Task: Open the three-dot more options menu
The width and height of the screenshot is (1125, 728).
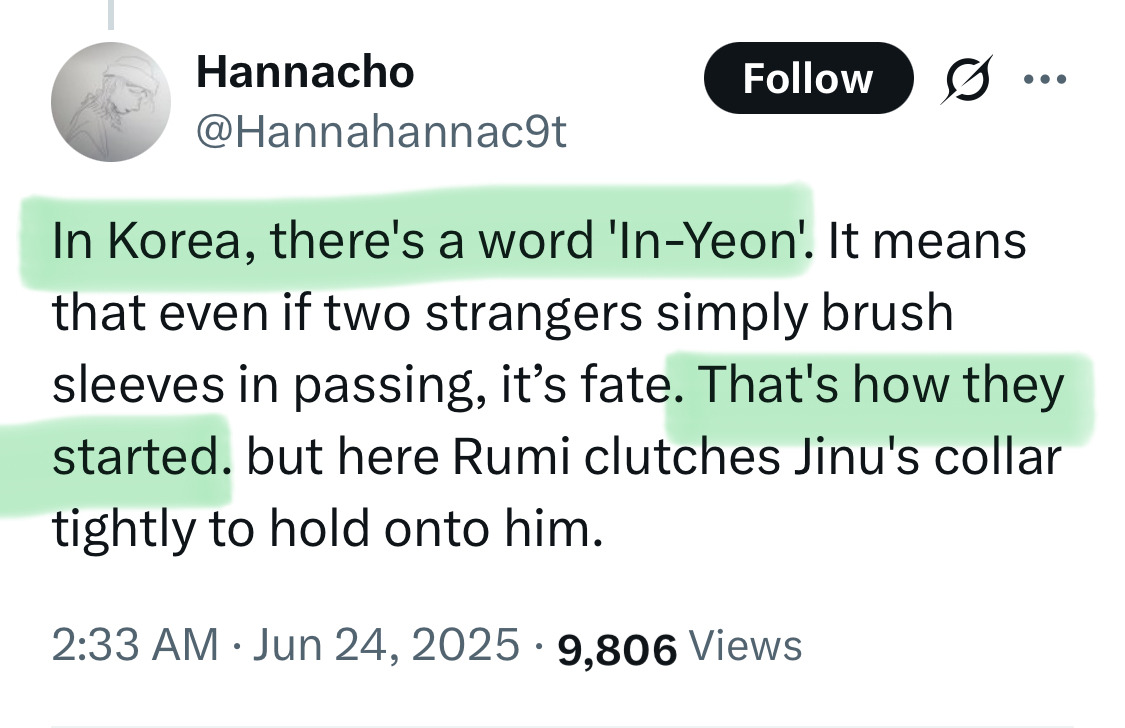Action: tap(1045, 79)
